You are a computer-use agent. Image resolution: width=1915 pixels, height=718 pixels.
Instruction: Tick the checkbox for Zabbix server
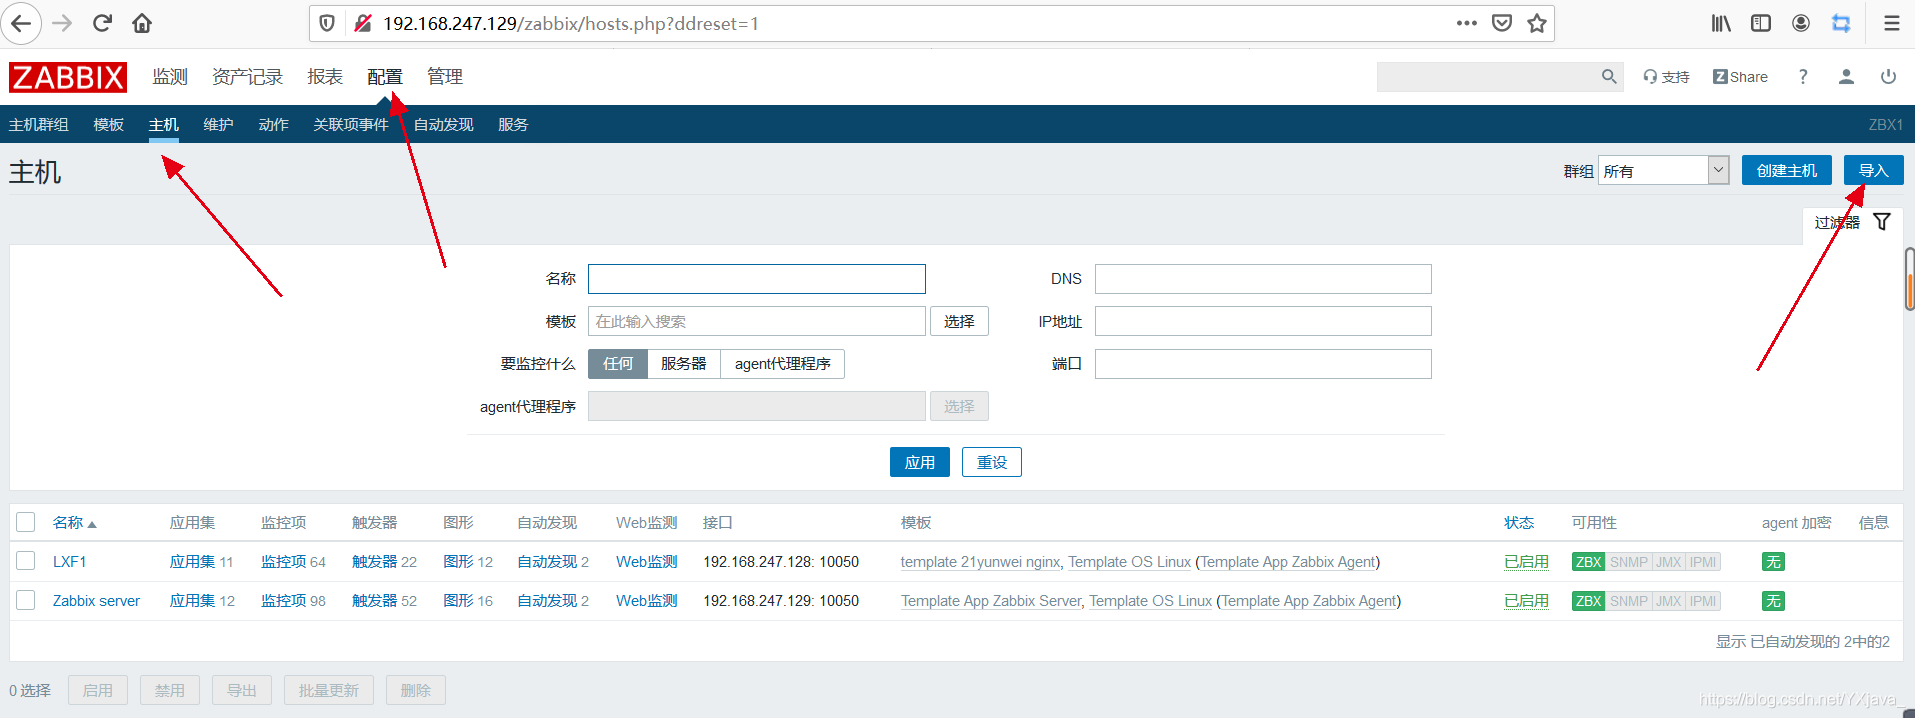pos(26,600)
